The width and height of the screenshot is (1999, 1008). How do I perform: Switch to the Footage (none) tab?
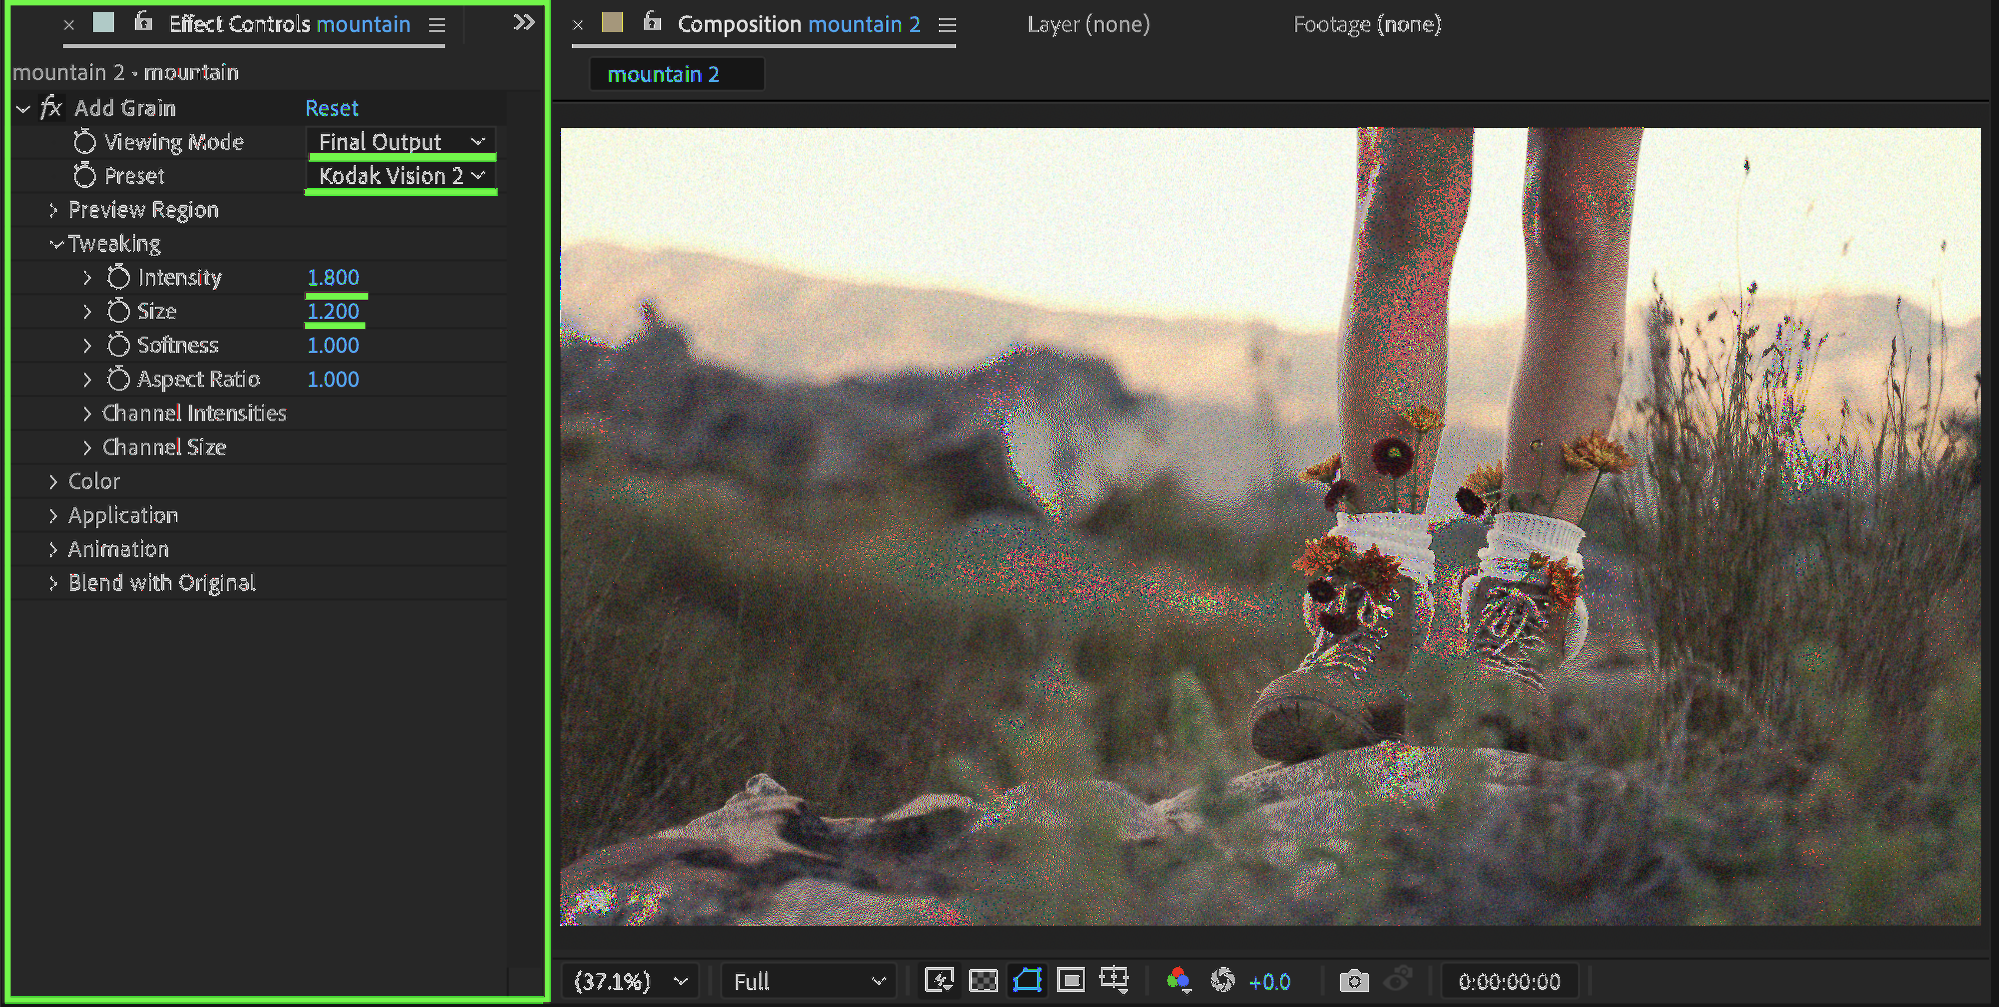point(1367,24)
